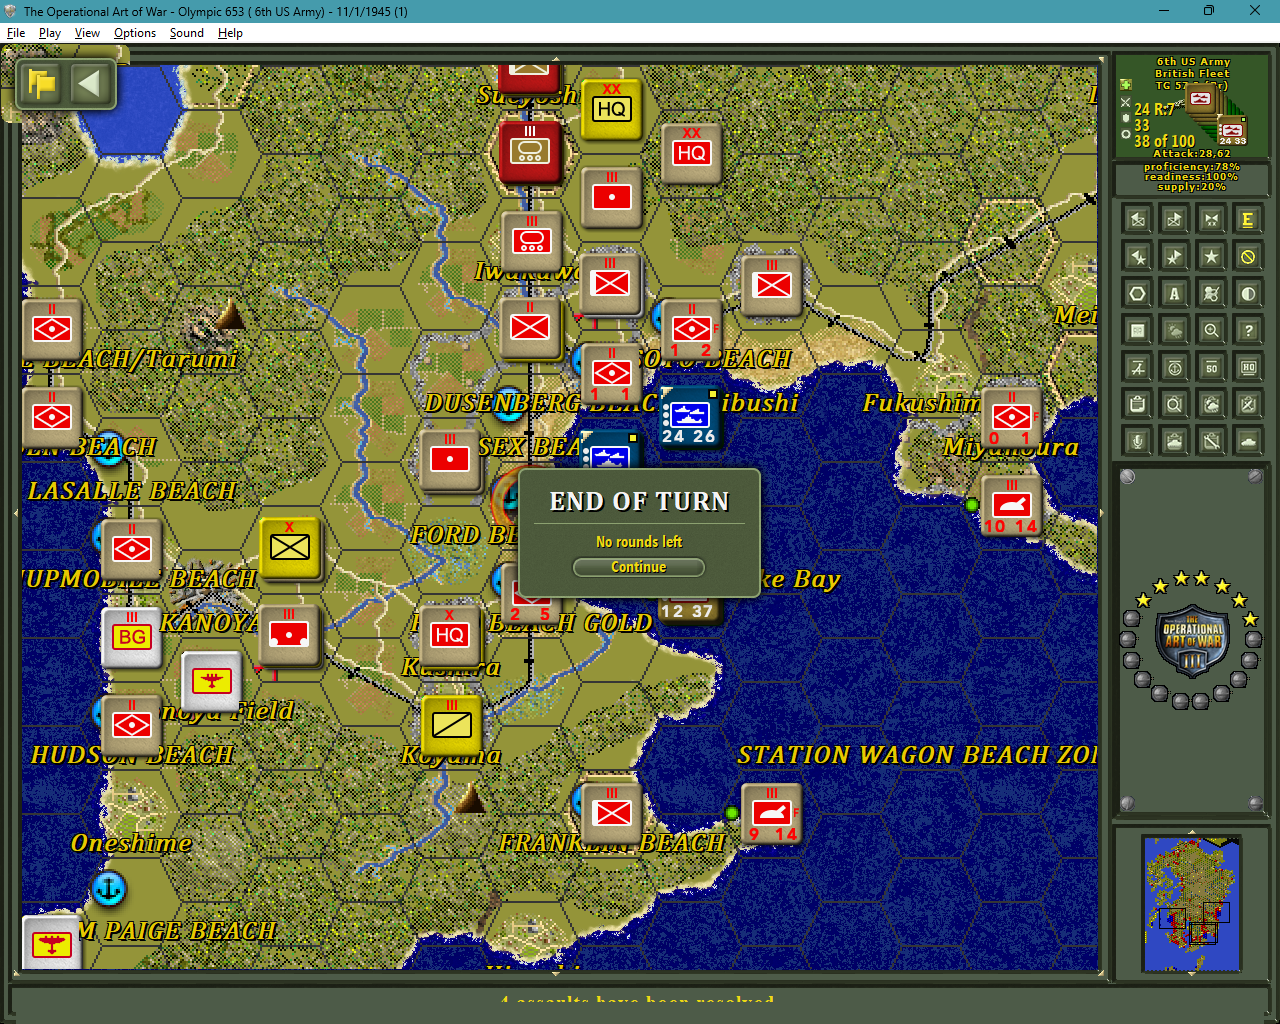Viewport: 1280px width, 1024px height.
Task: Click the question mark help icon
Action: click(x=1248, y=330)
